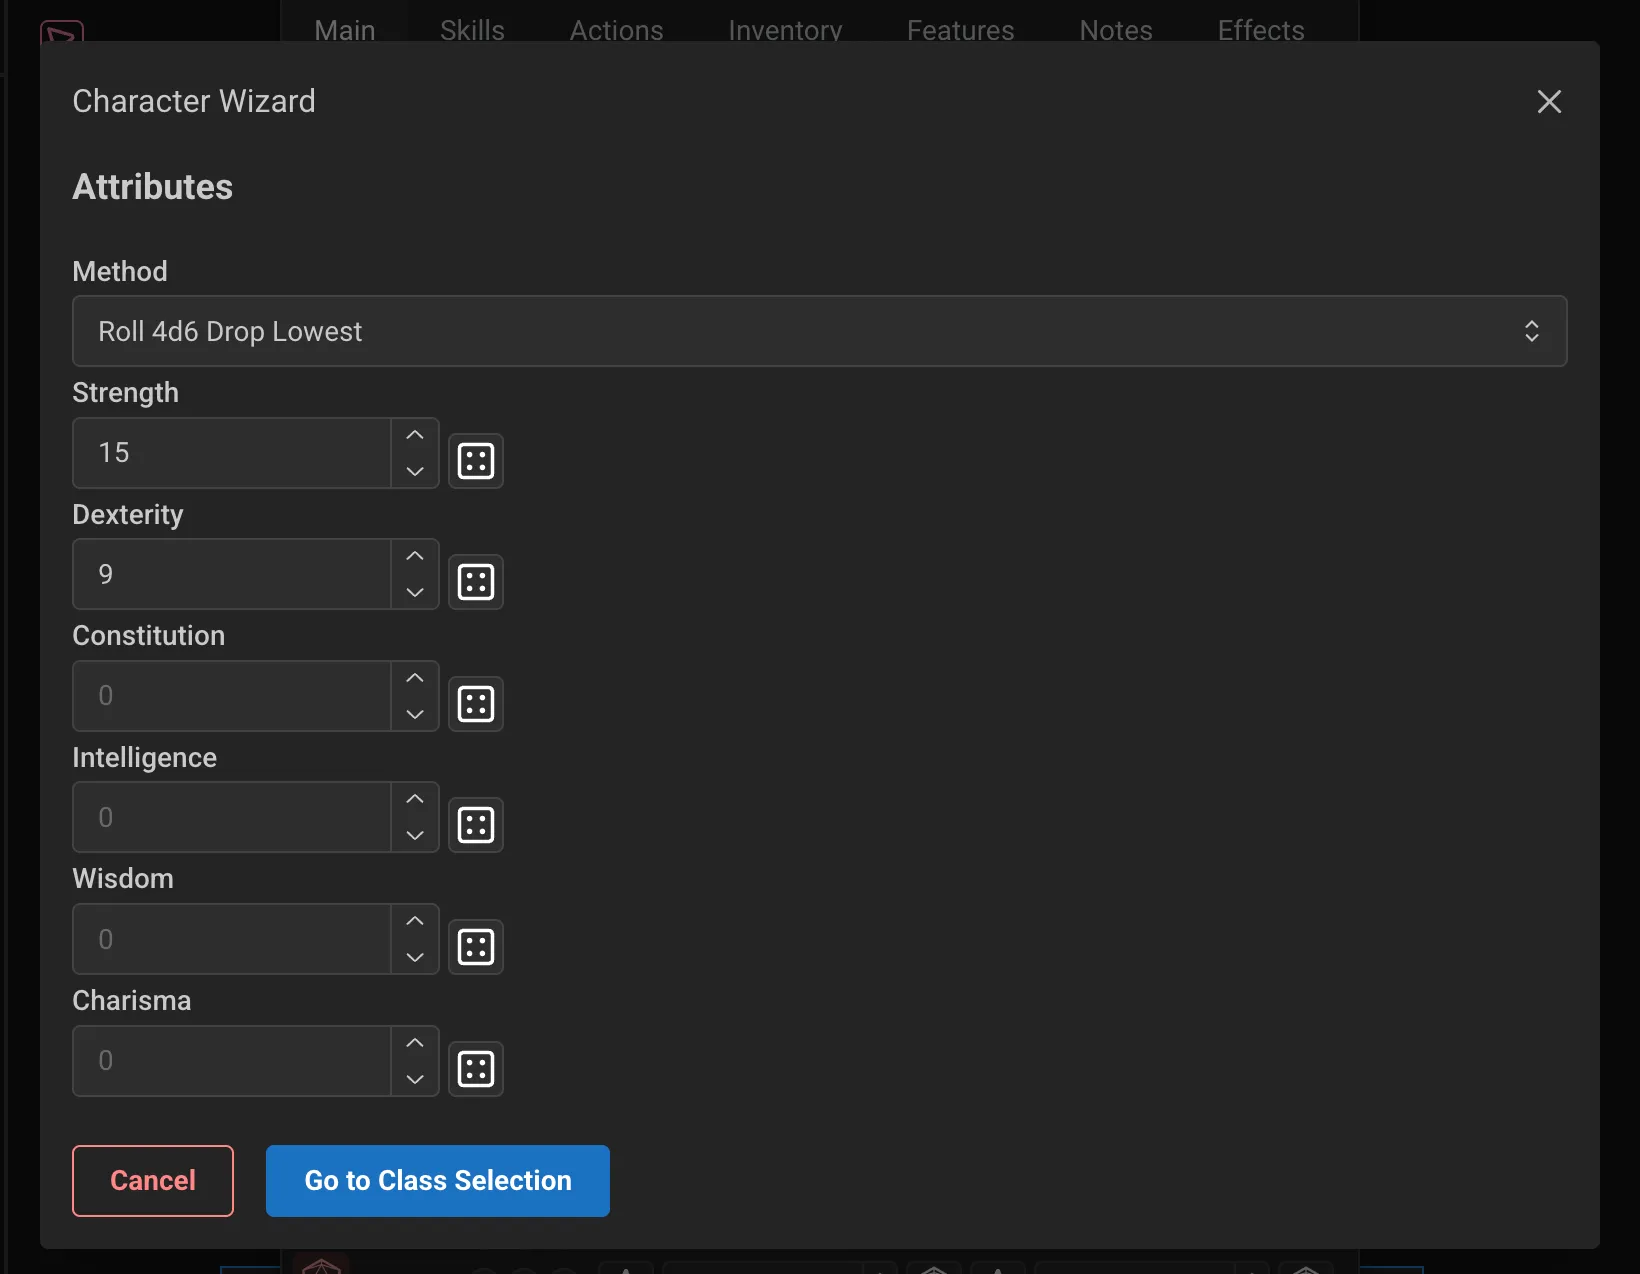
Task: Increment the Wisdom value
Action: (414, 920)
